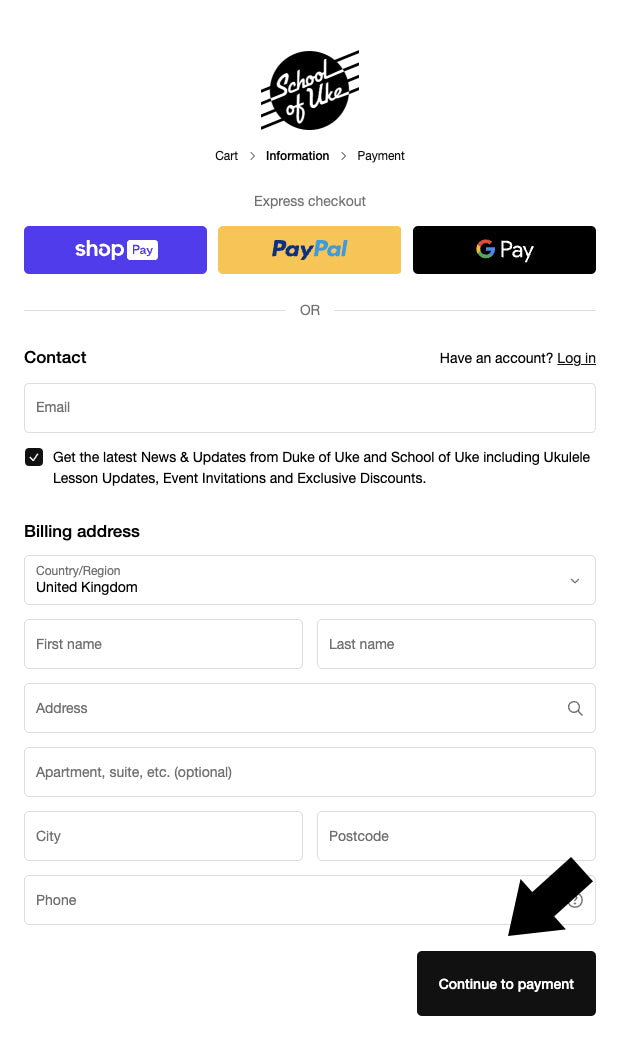Select the Information breadcrumb step
Viewport: 625px width, 1046px height.
point(297,156)
